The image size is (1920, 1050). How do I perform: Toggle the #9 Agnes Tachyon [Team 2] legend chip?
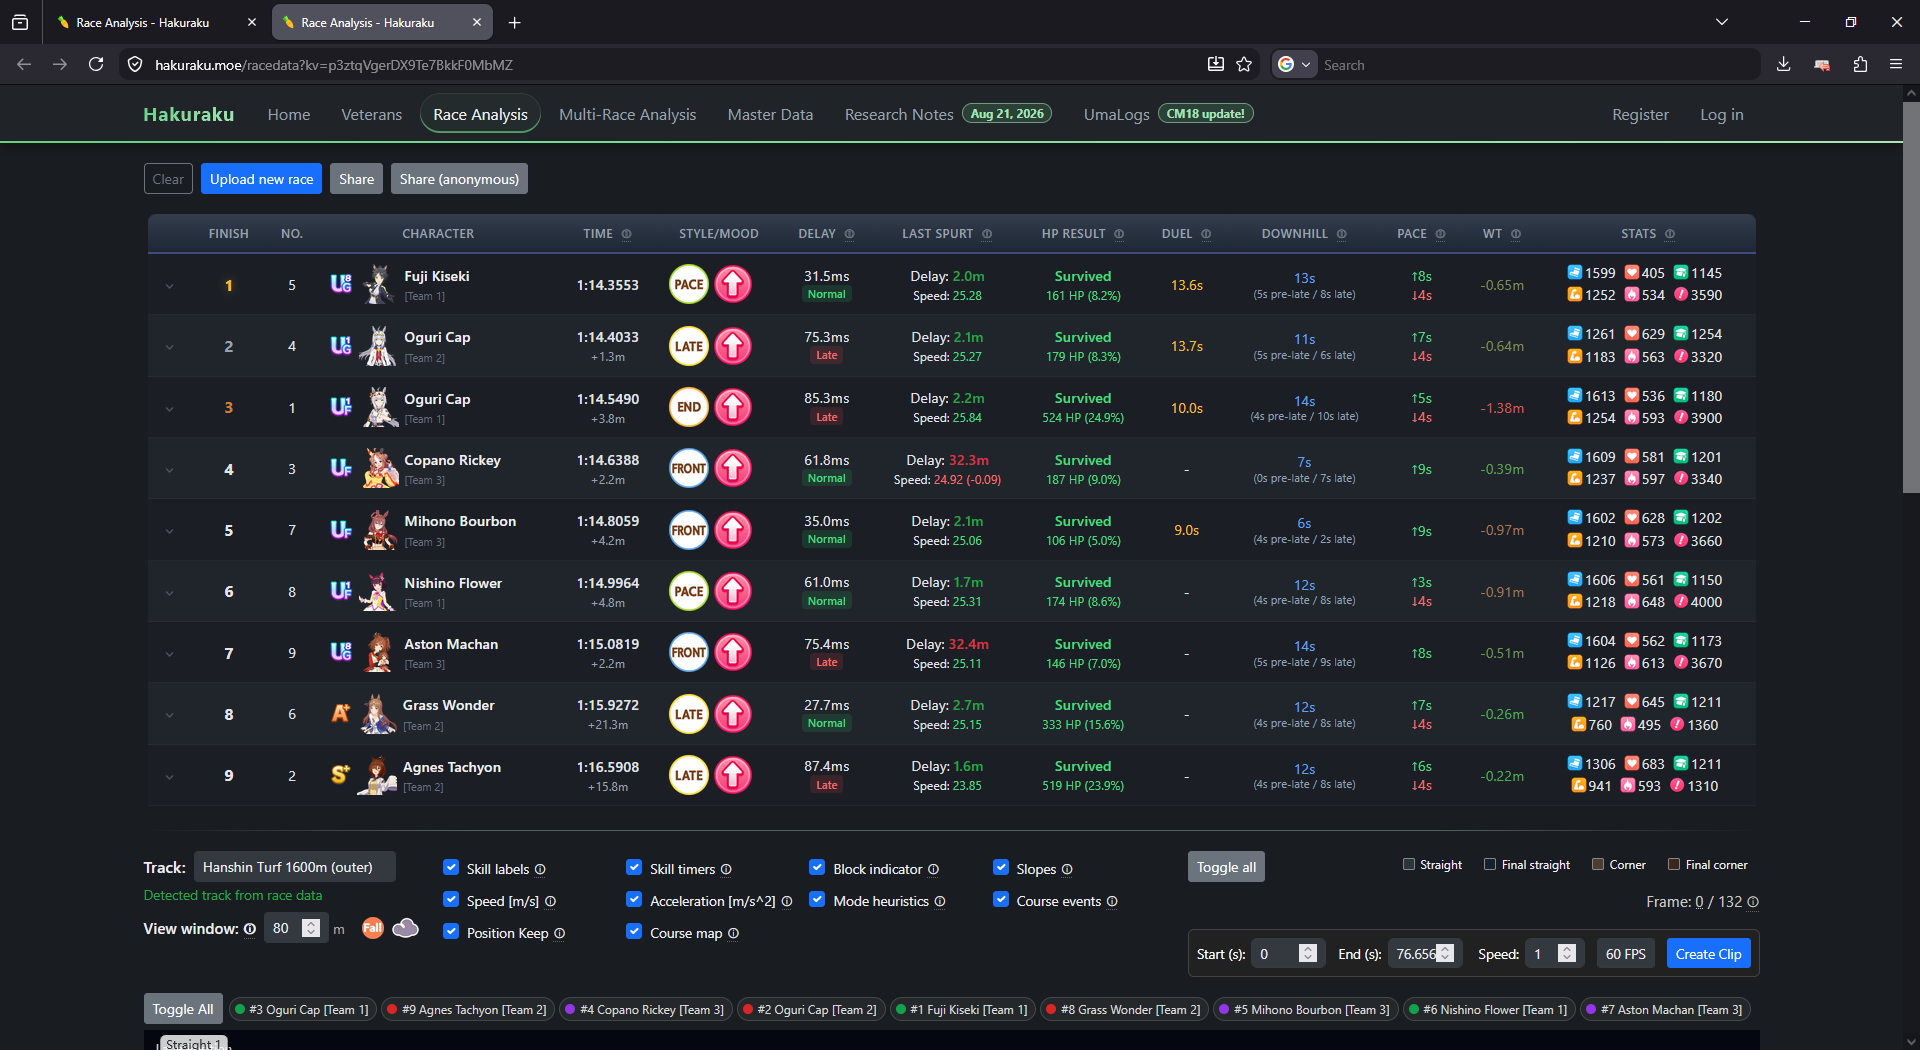click(468, 1010)
